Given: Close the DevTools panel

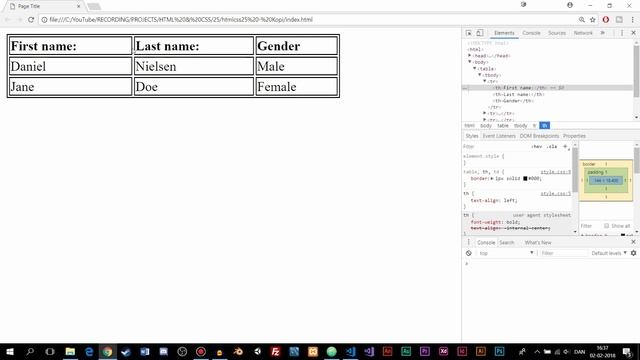Looking at the screenshot, I should [x=633, y=33].
